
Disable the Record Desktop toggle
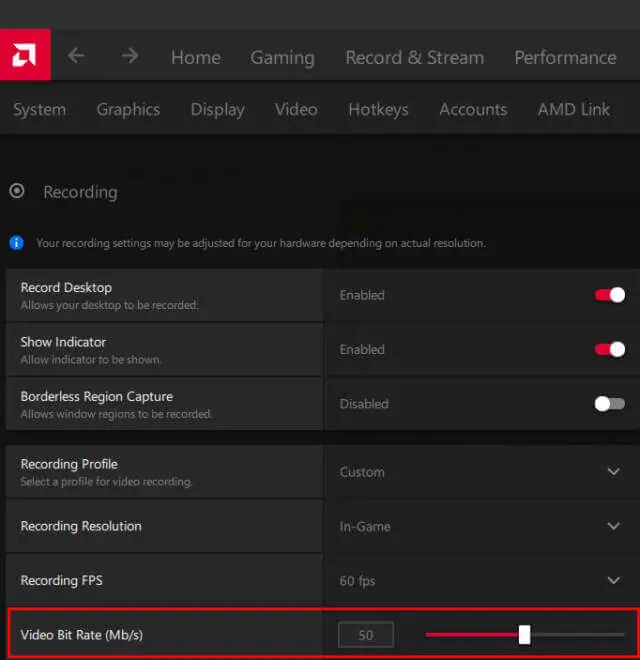pos(609,295)
